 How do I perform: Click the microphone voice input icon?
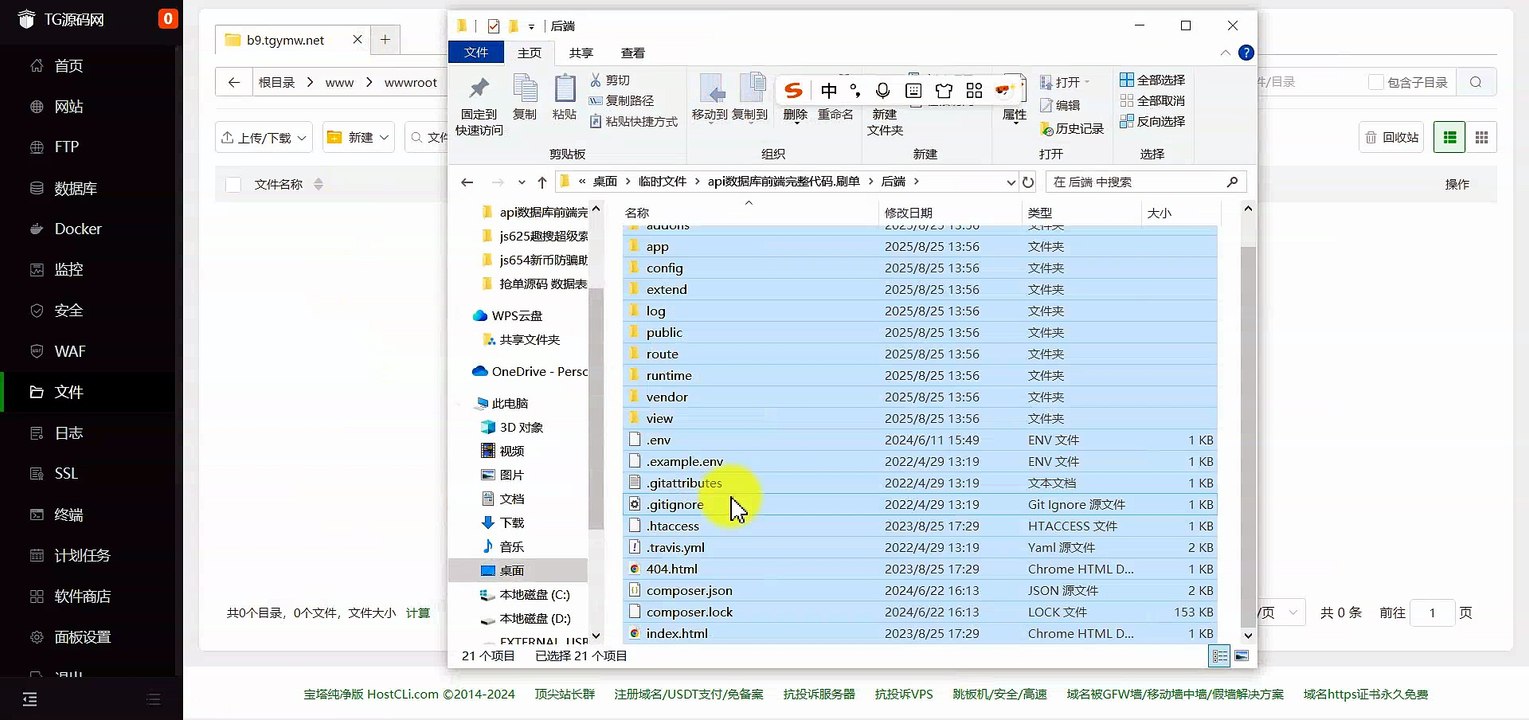coord(882,91)
